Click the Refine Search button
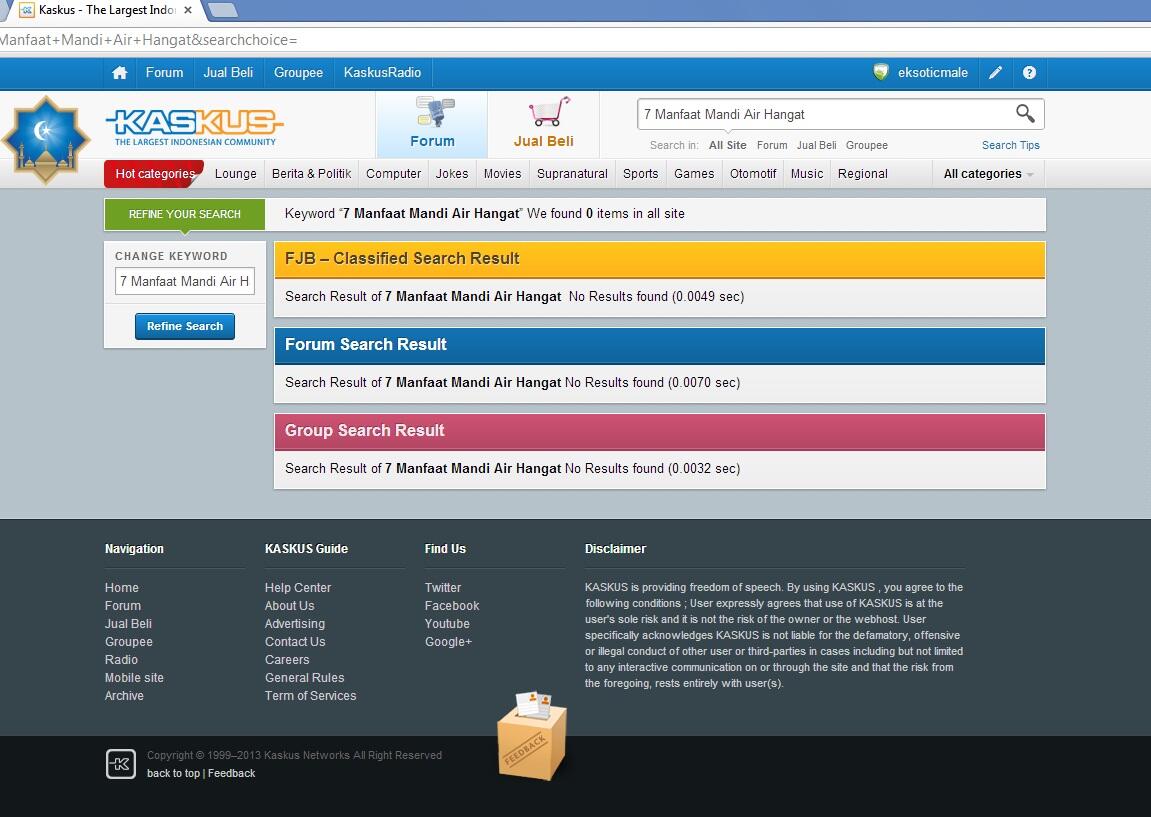The height and width of the screenshot is (817, 1151). pos(185,326)
